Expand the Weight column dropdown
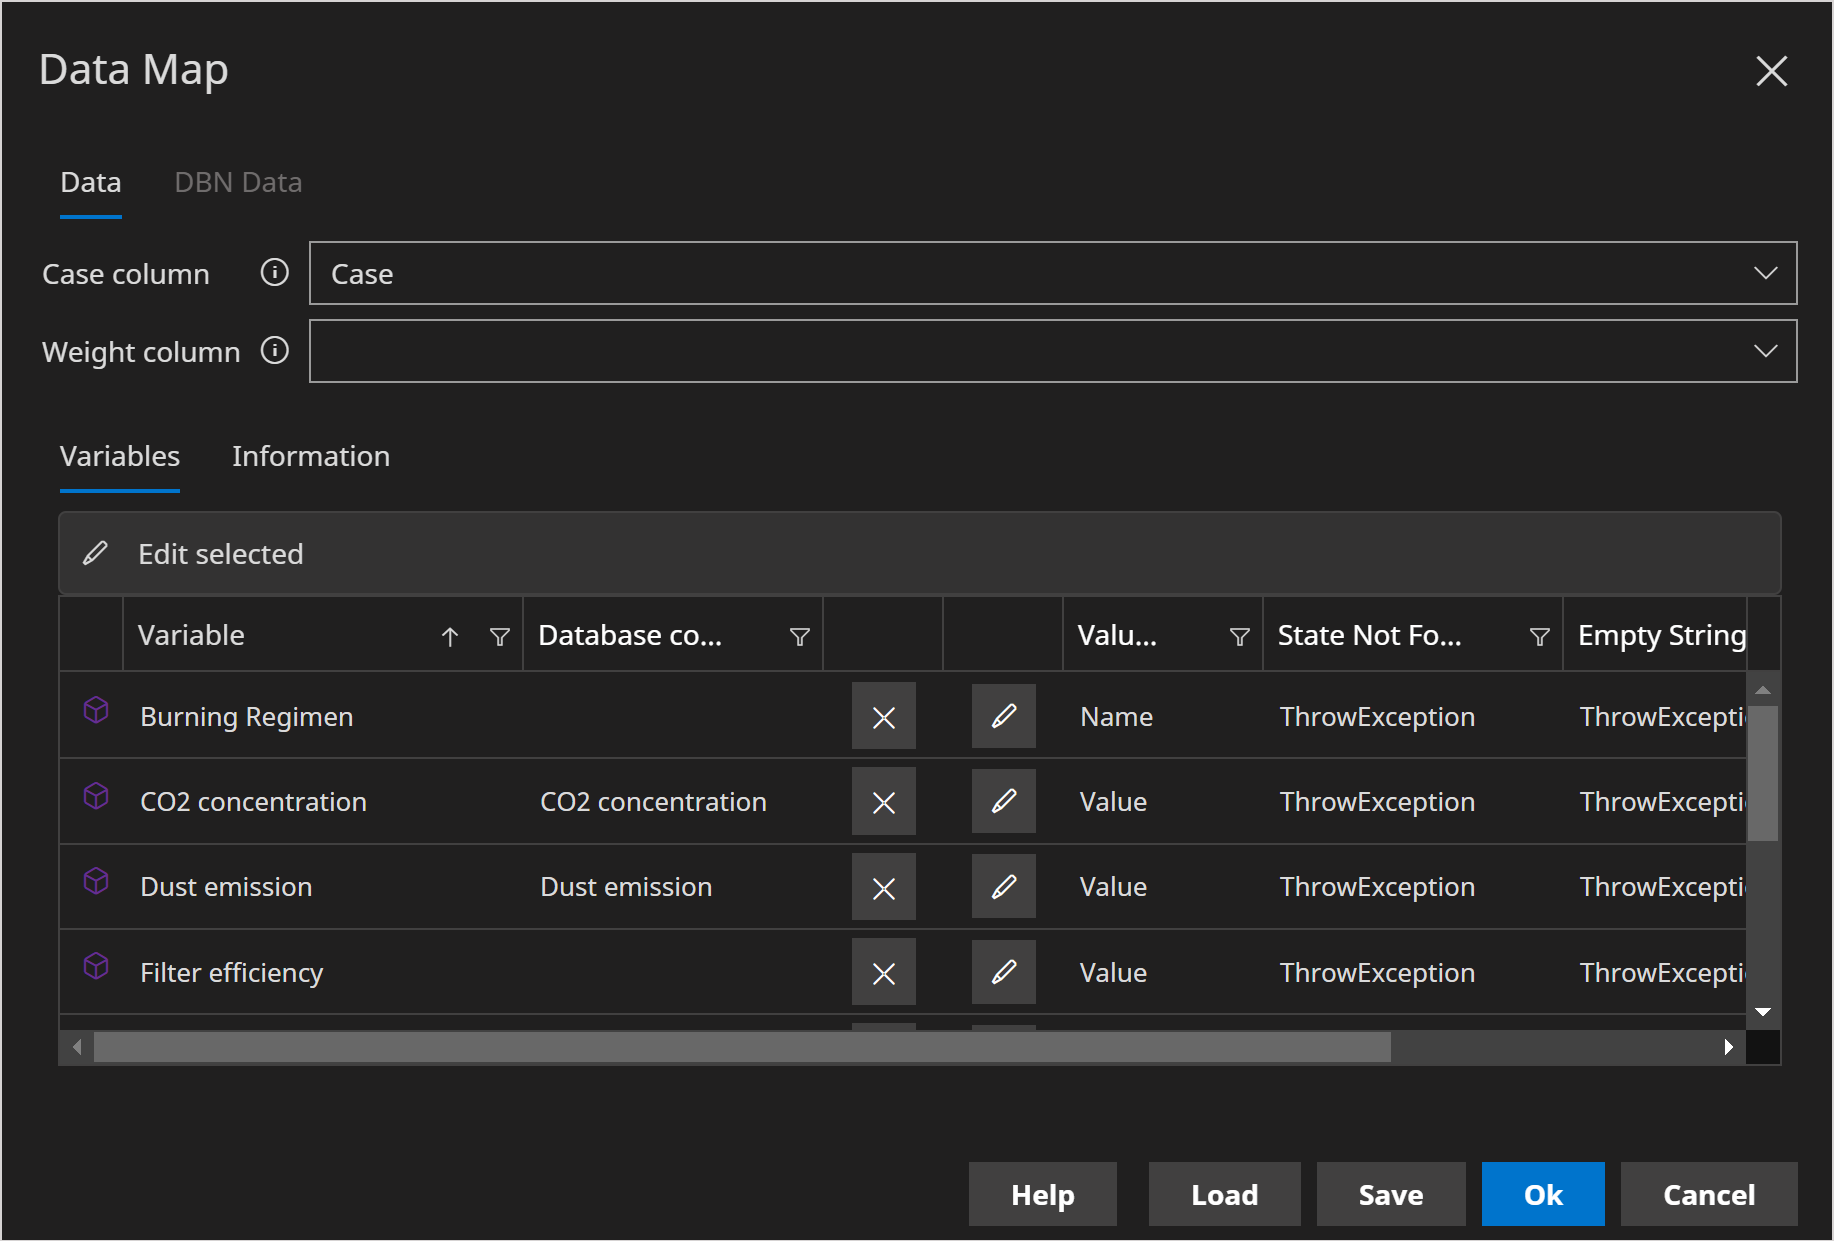This screenshot has width=1834, height=1242. (x=1765, y=351)
